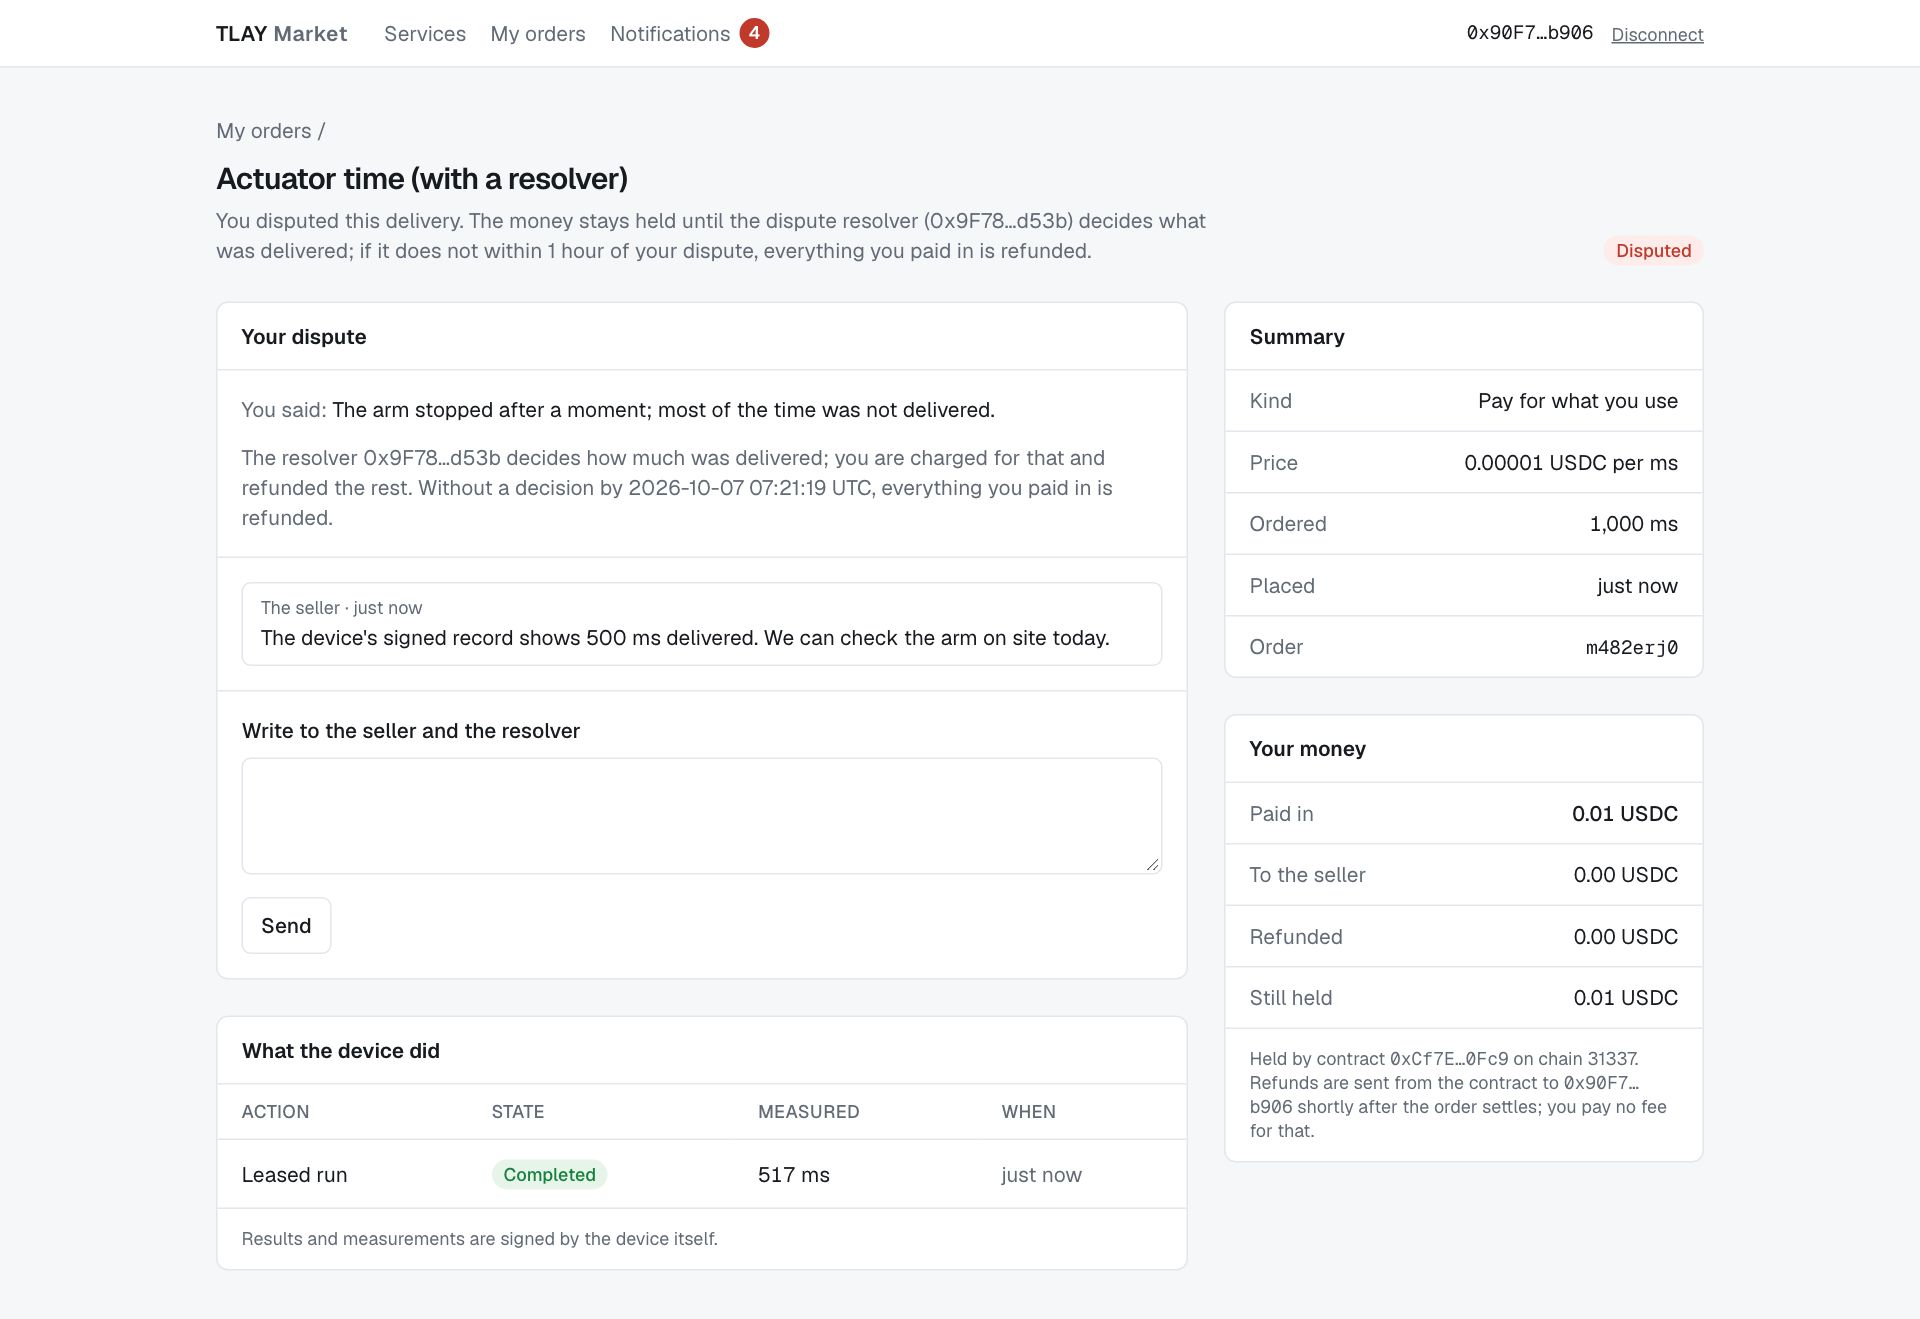Click the Send button

(x=286, y=926)
